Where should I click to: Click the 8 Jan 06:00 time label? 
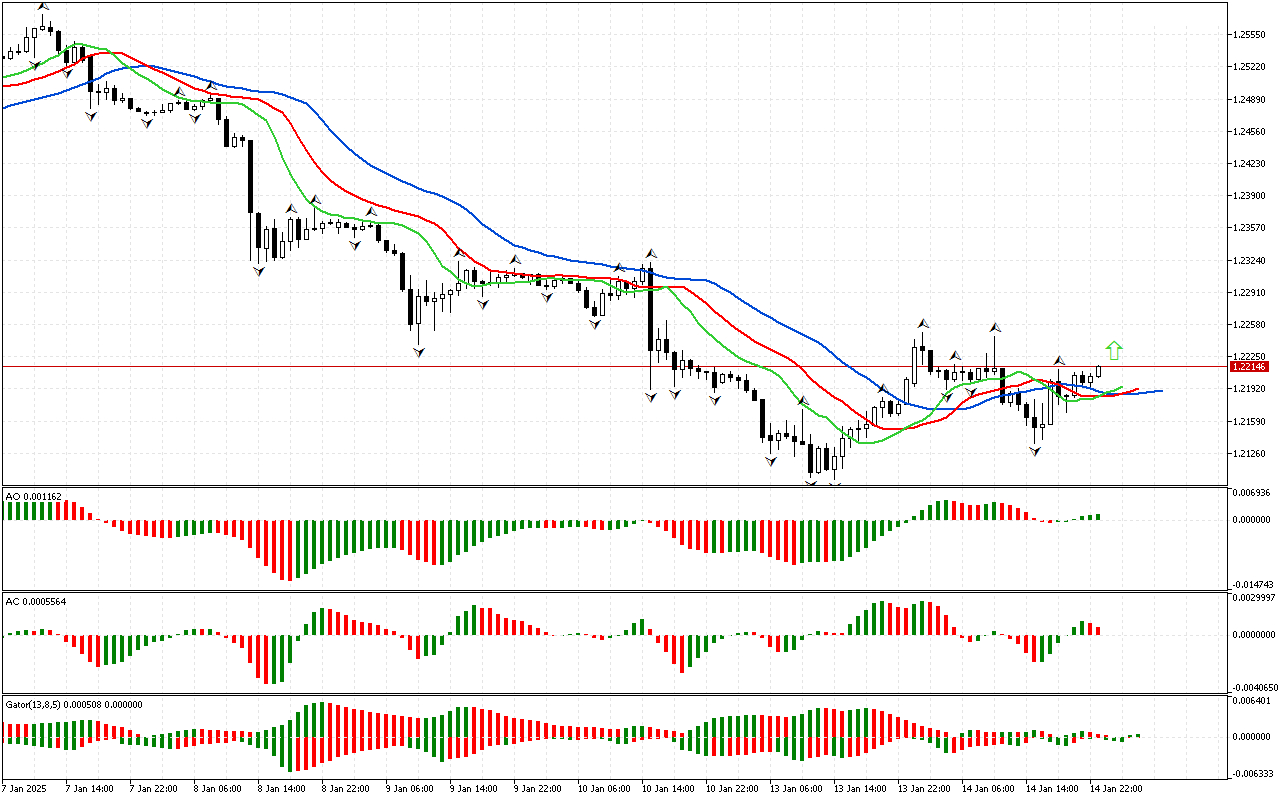point(218,788)
